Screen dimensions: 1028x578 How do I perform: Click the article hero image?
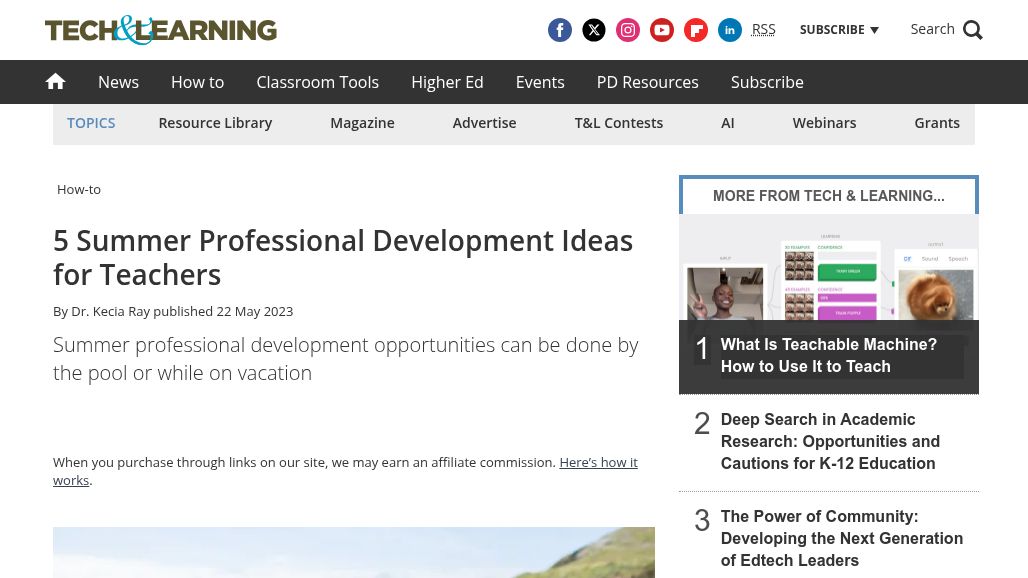[353, 552]
